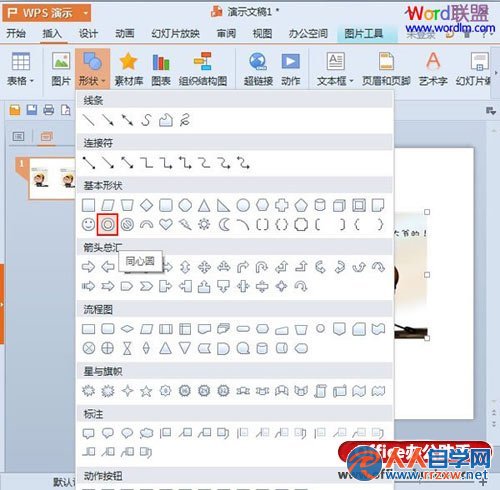Switch to the Review (审阅) tab
This screenshot has height=490, width=500.
226,33
